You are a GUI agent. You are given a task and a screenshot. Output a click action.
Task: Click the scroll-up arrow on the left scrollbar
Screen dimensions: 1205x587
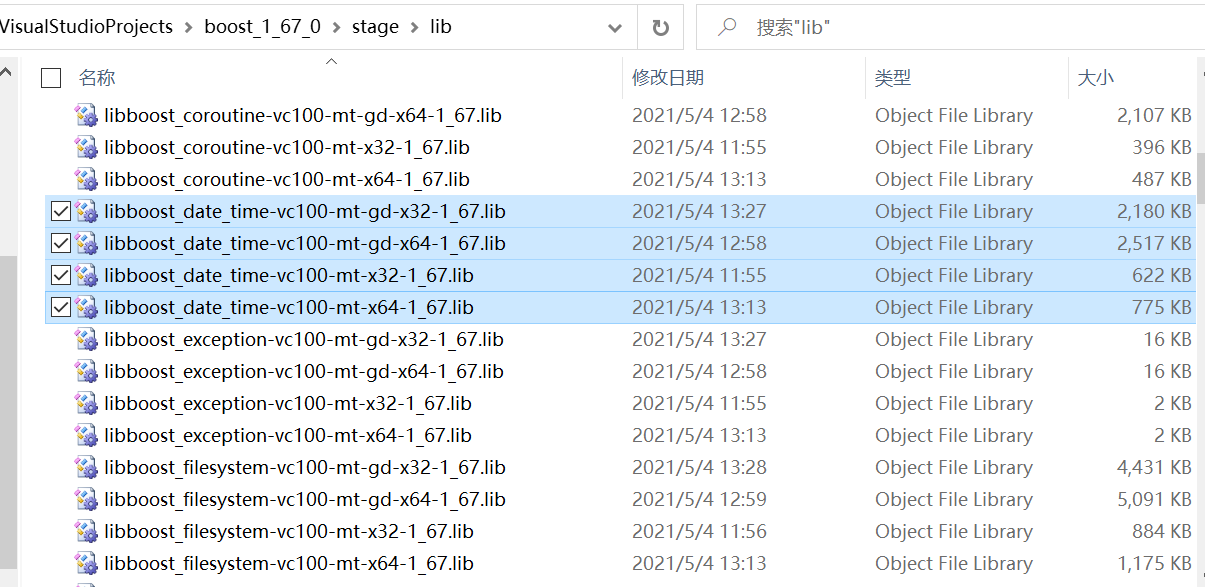point(7,70)
